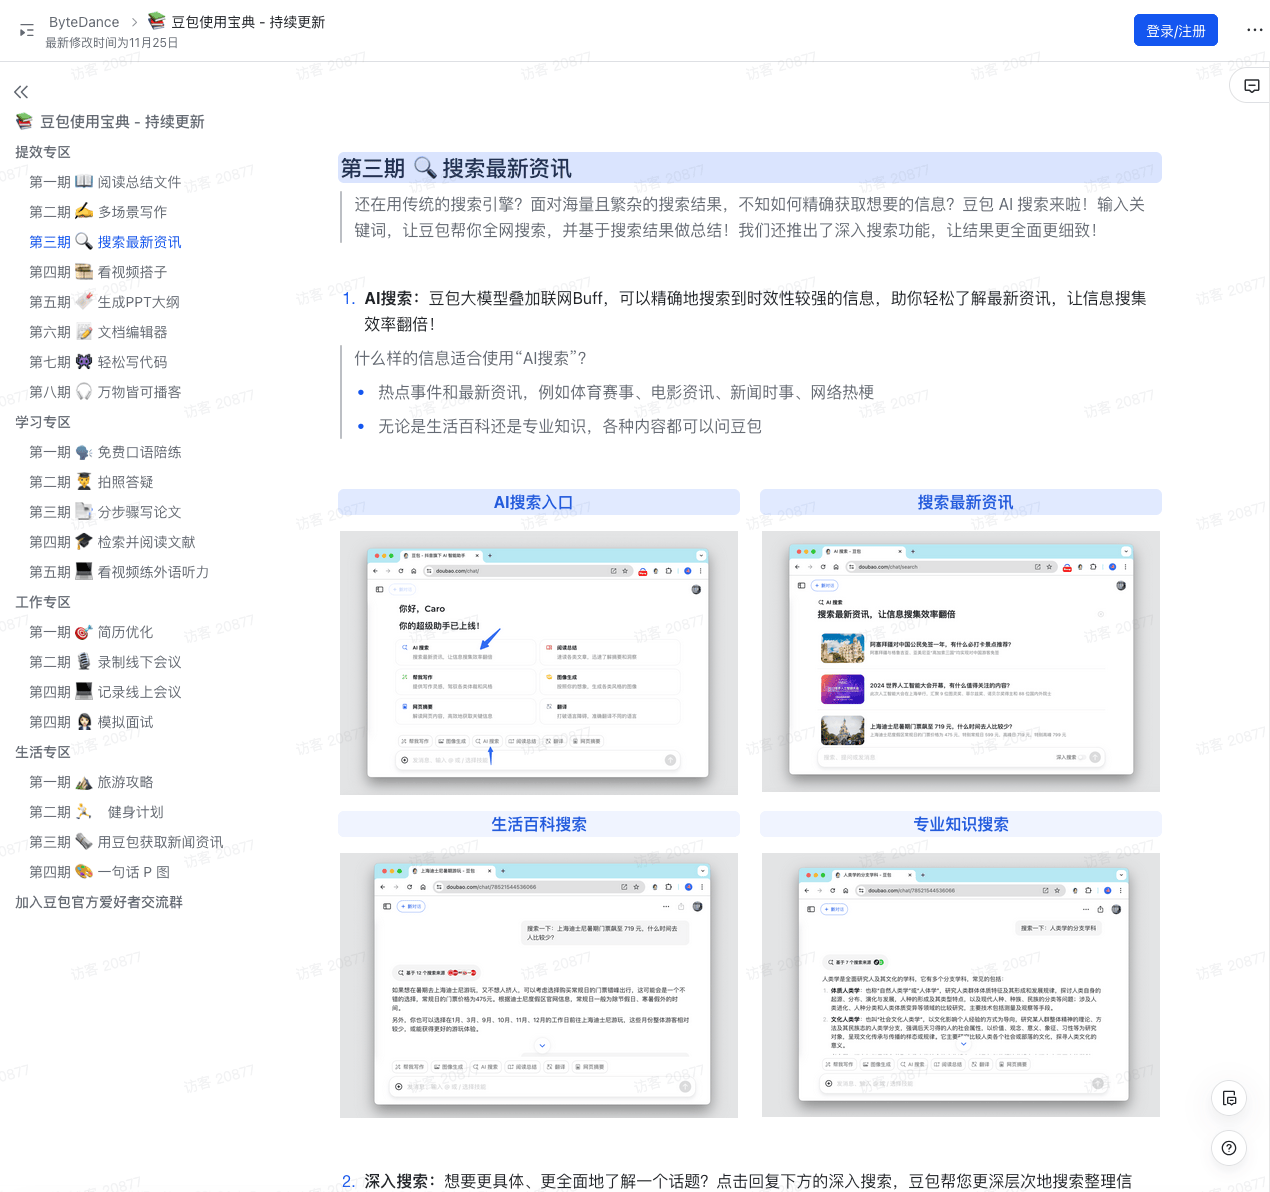Select 提效专区 section in sidebar
Image resolution: width=1270 pixels, height=1192 pixels.
43,152
